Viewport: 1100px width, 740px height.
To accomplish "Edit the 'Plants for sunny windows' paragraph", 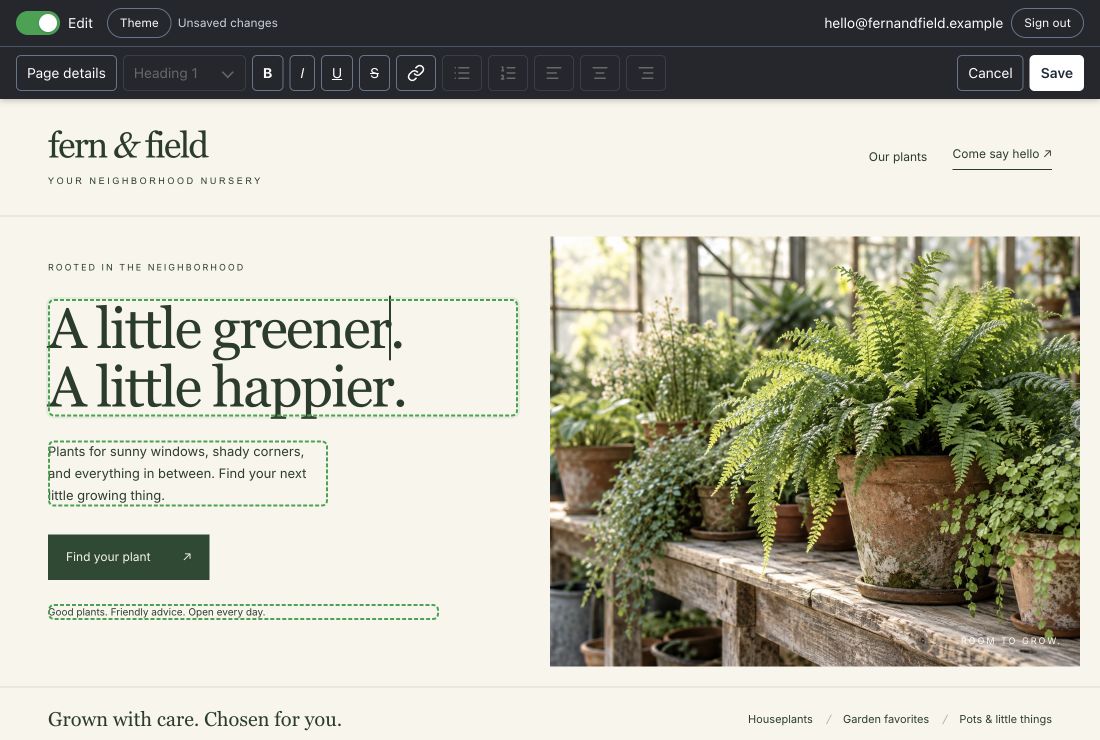I will (x=187, y=473).
